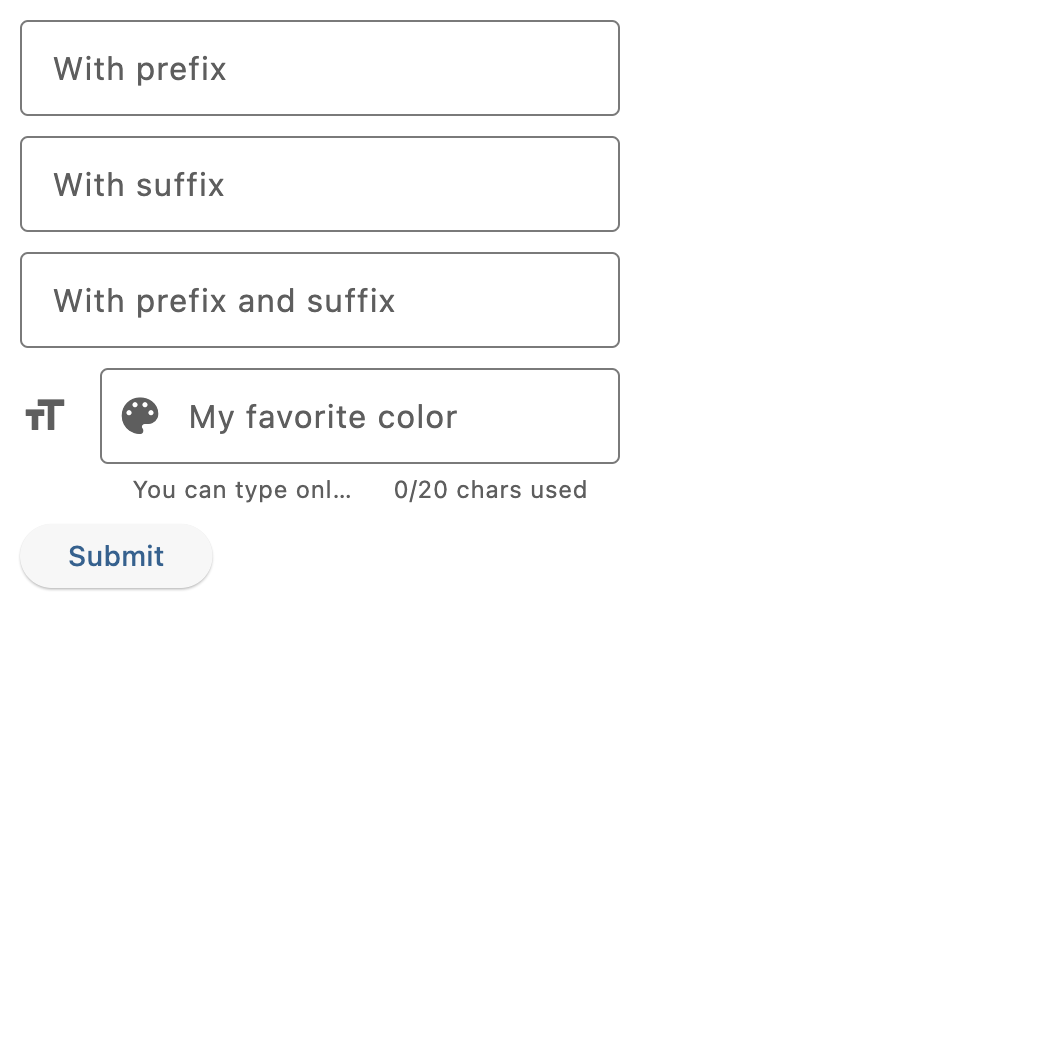Click empty end of prefix and suffix field
Viewport: 1040px width, 1040px height.
[517, 300]
